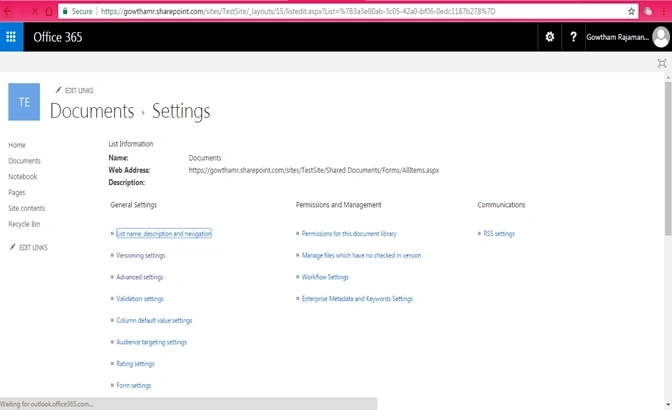This screenshot has height=410, width=672.
Task: Open Column default value settings
Action: click(154, 320)
